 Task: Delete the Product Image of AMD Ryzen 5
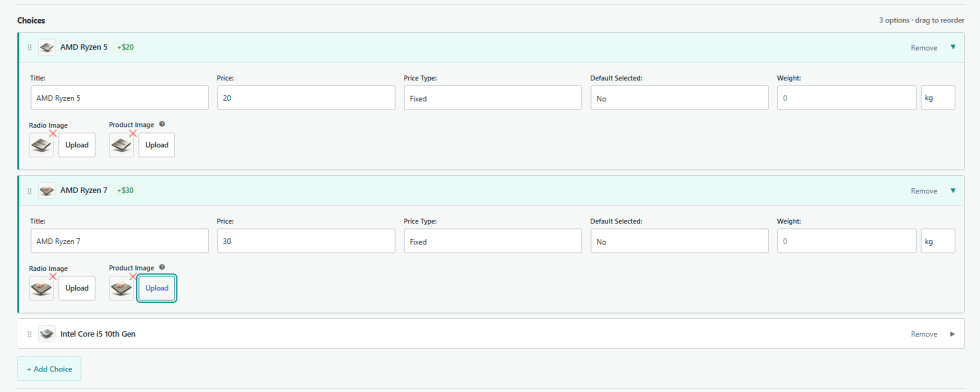[x=132, y=133]
